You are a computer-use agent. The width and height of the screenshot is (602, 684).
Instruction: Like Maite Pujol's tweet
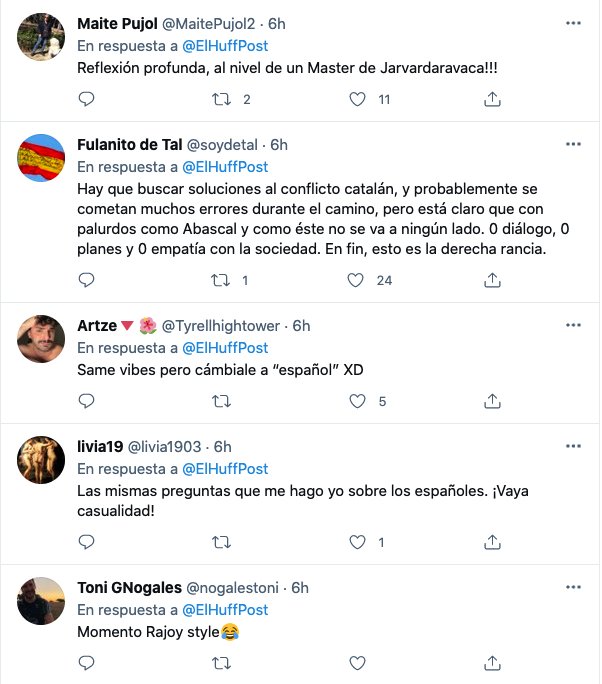pos(357,99)
